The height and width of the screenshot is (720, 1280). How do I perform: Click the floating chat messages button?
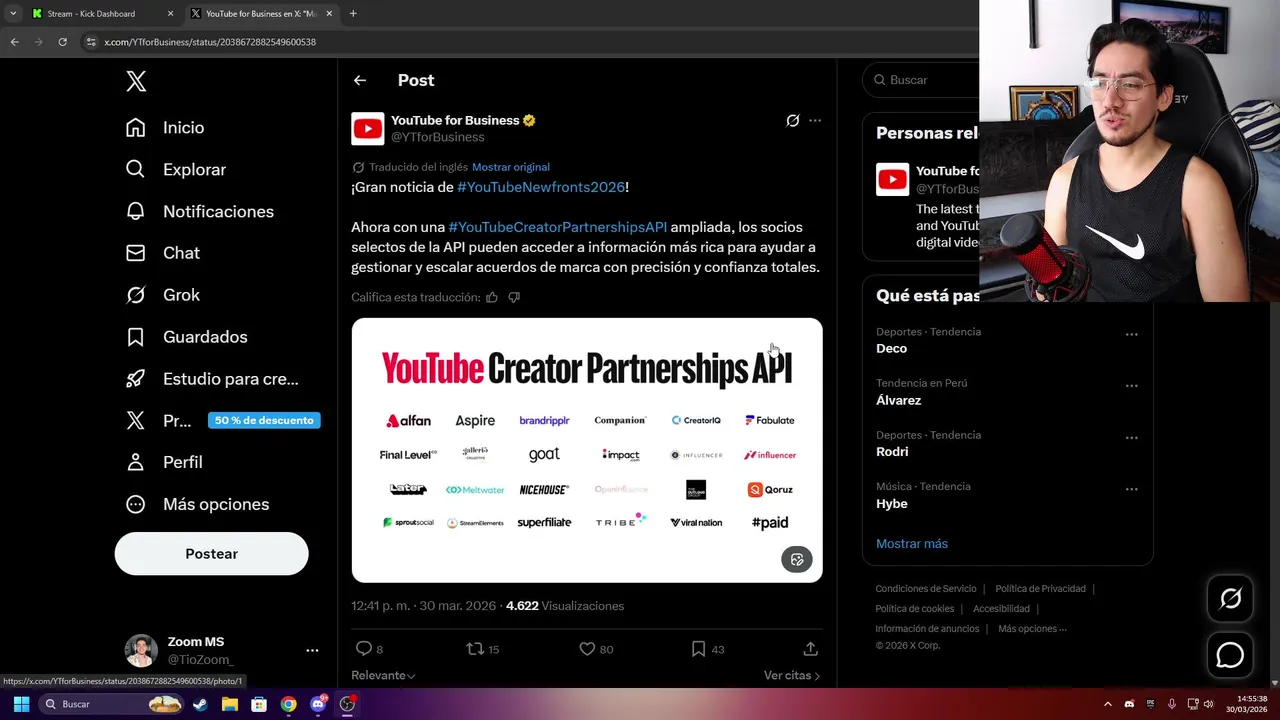tap(1230, 655)
